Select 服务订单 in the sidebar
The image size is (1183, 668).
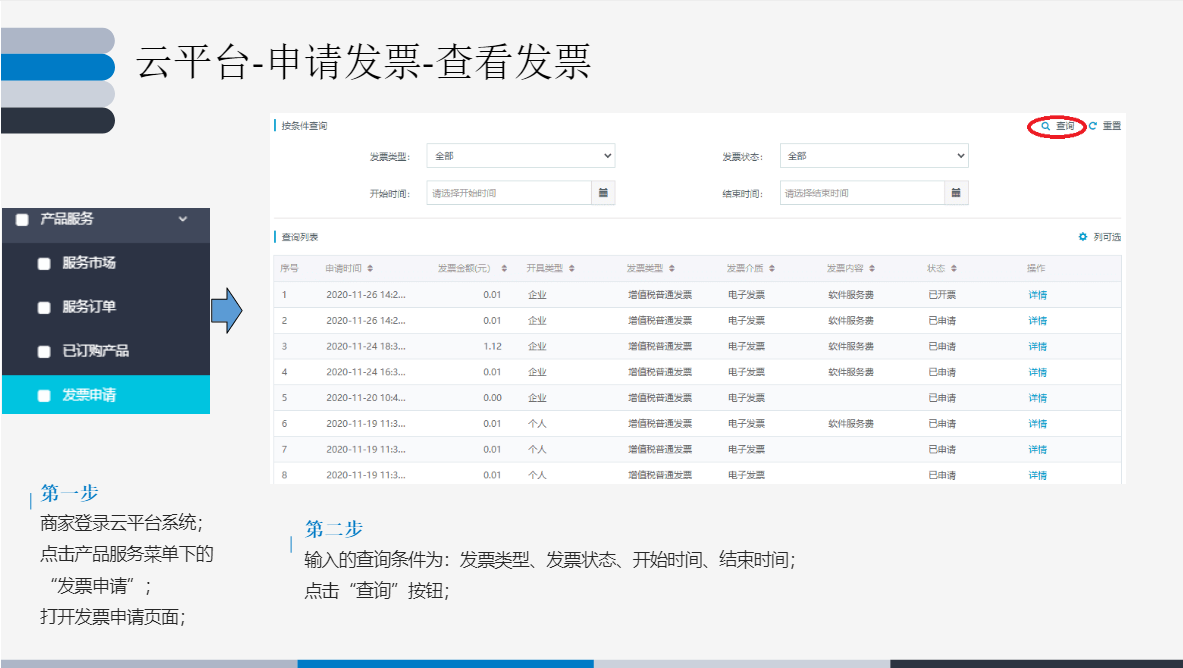click(106, 307)
